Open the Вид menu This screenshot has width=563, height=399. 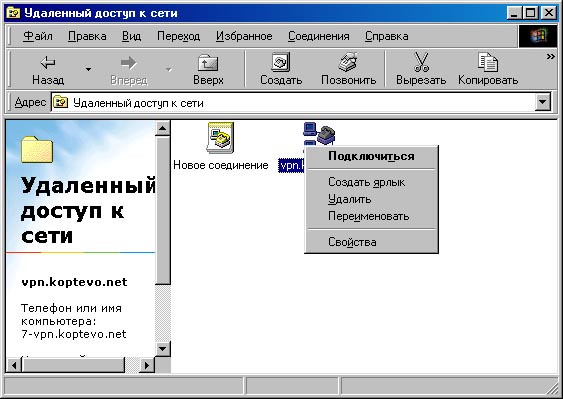(x=131, y=36)
